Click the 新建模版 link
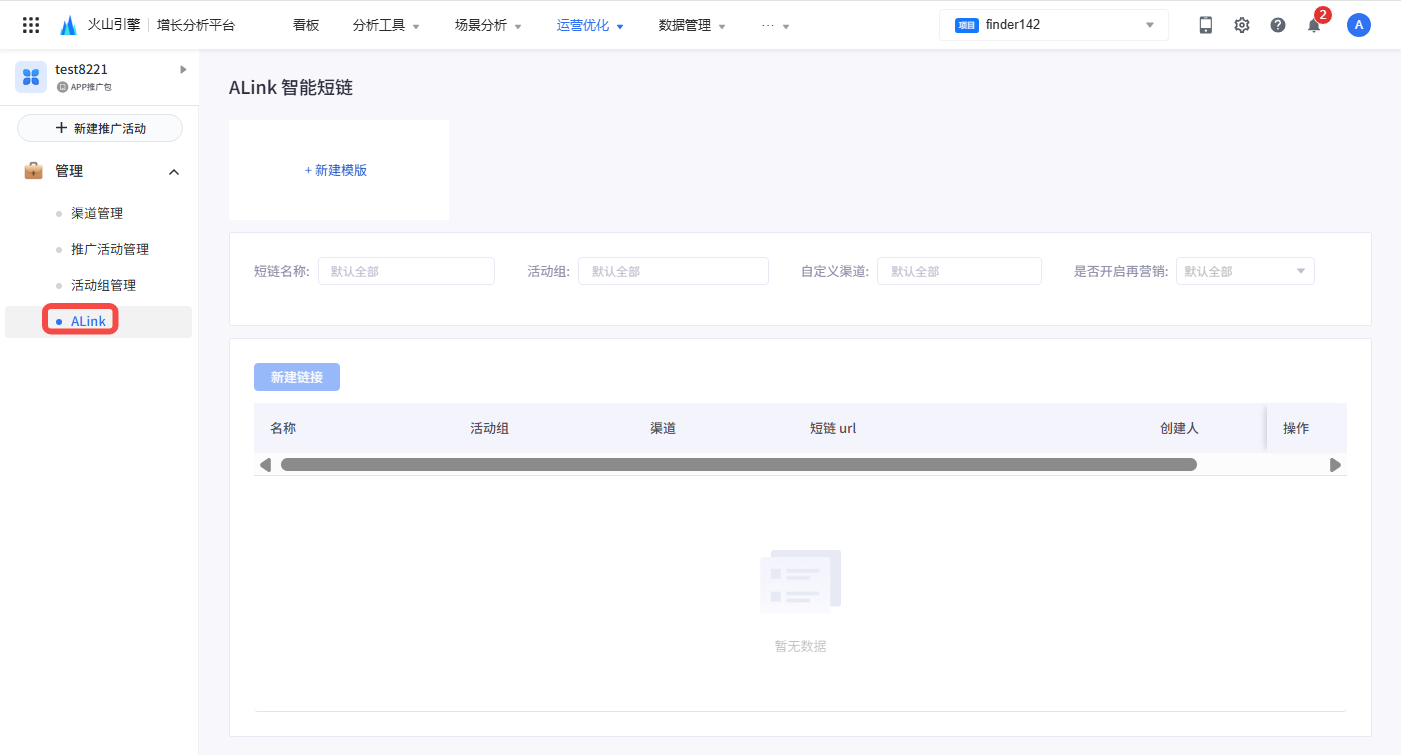Image resolution: width=1401 pixels, height=755 pixels. click(x=336, y=170)
